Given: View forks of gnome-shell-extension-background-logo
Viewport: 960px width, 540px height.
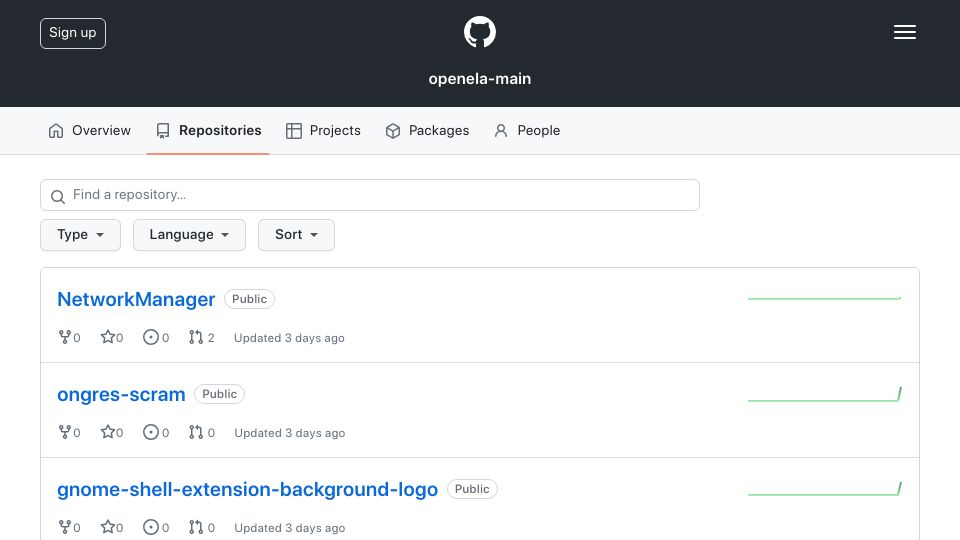Looking at the screenshot, I should click(x=69, y=527).
